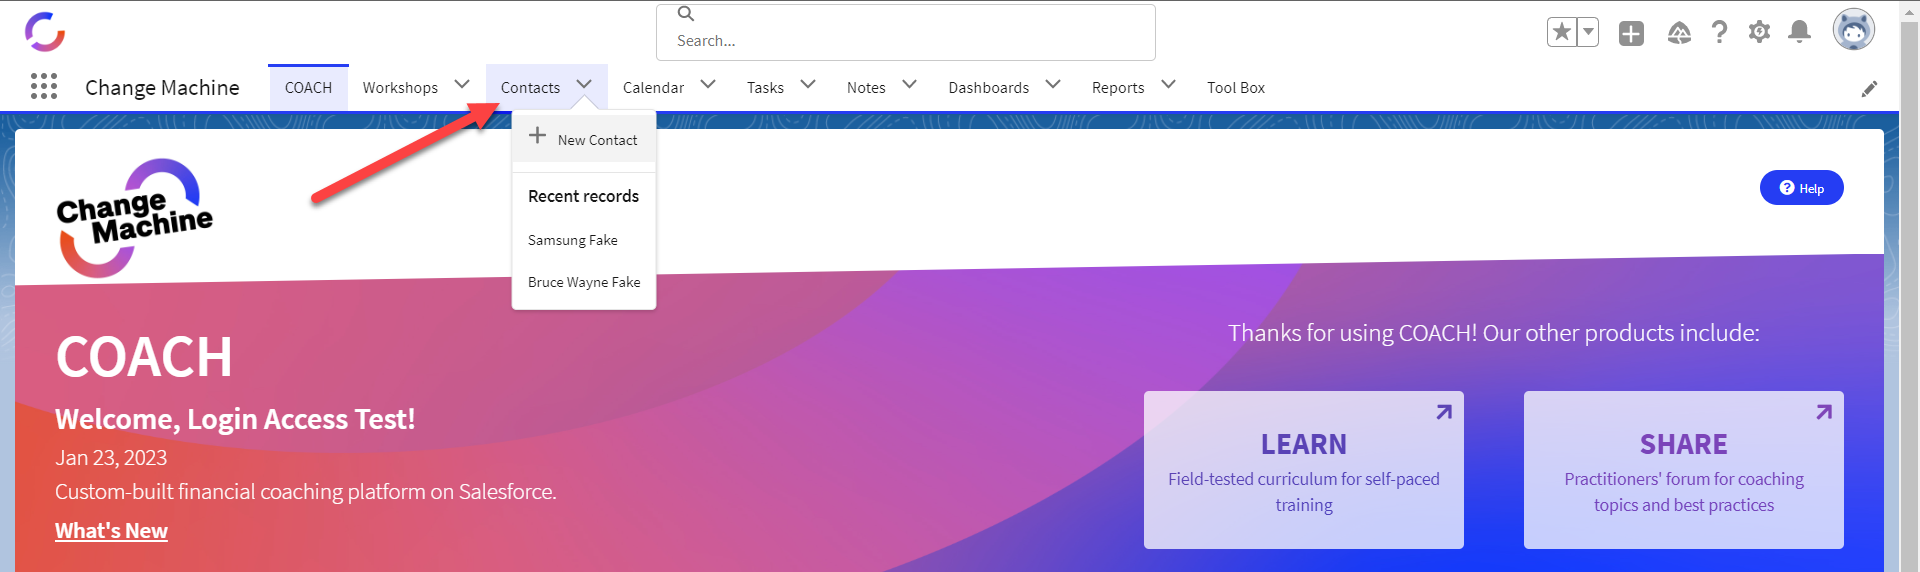
Task: Expand the Tasks chevron menu
Action: tap(808, 85)
